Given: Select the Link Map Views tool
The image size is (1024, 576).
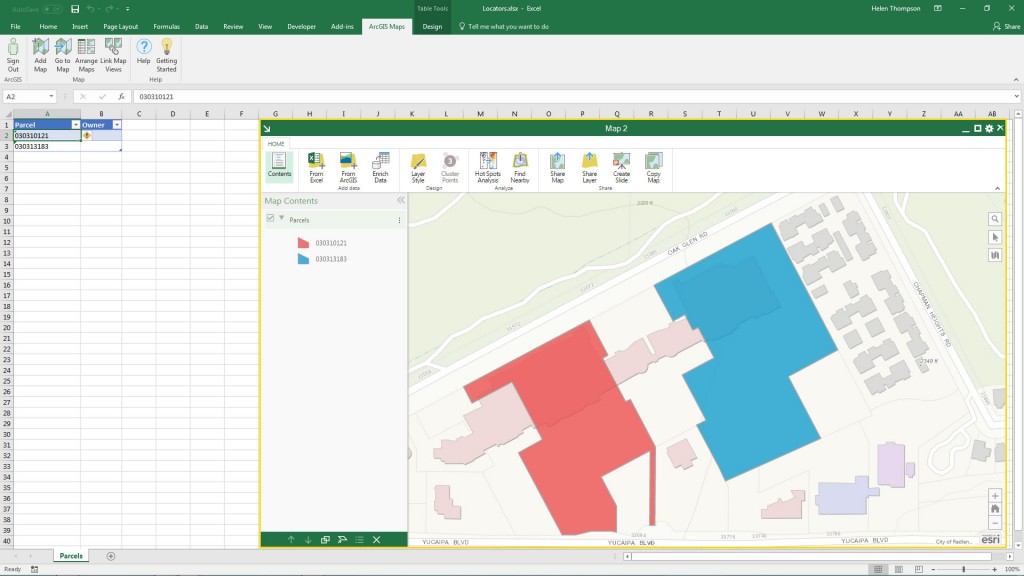Looking at the screenshot, I should pyautogui.click(x=113, y=55).
